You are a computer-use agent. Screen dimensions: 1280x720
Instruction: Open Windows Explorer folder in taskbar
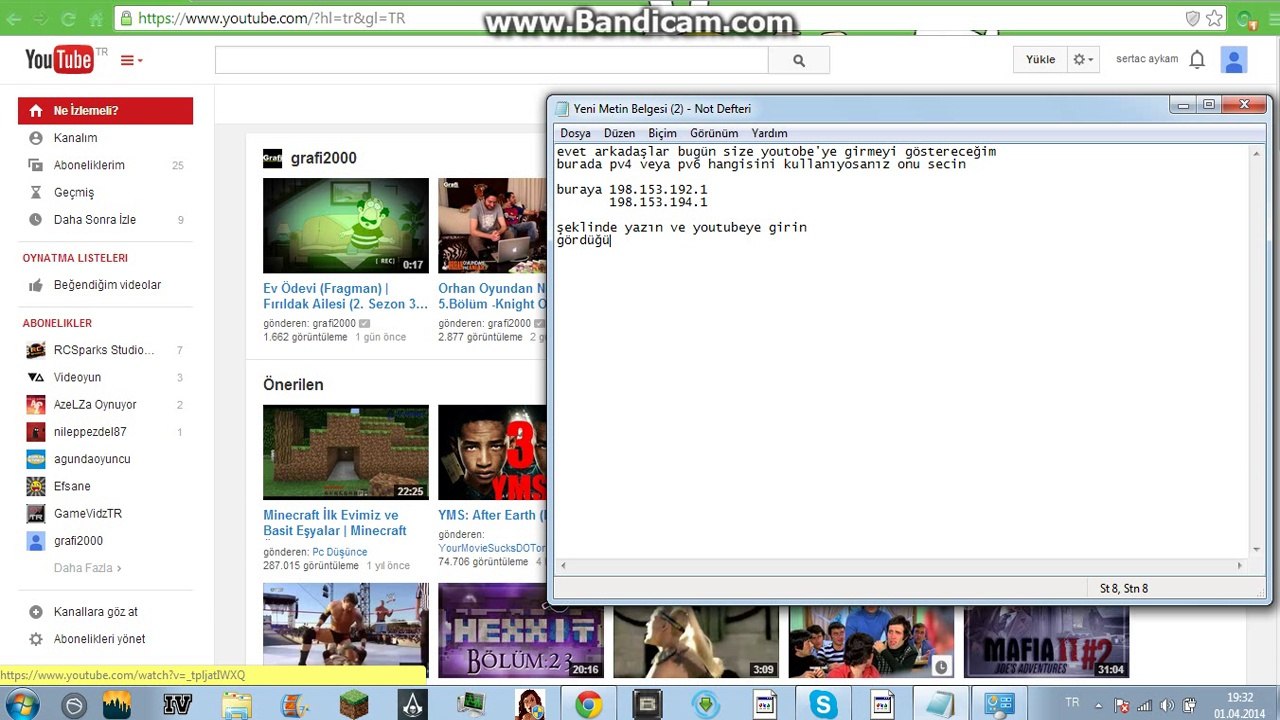point(237,705)
